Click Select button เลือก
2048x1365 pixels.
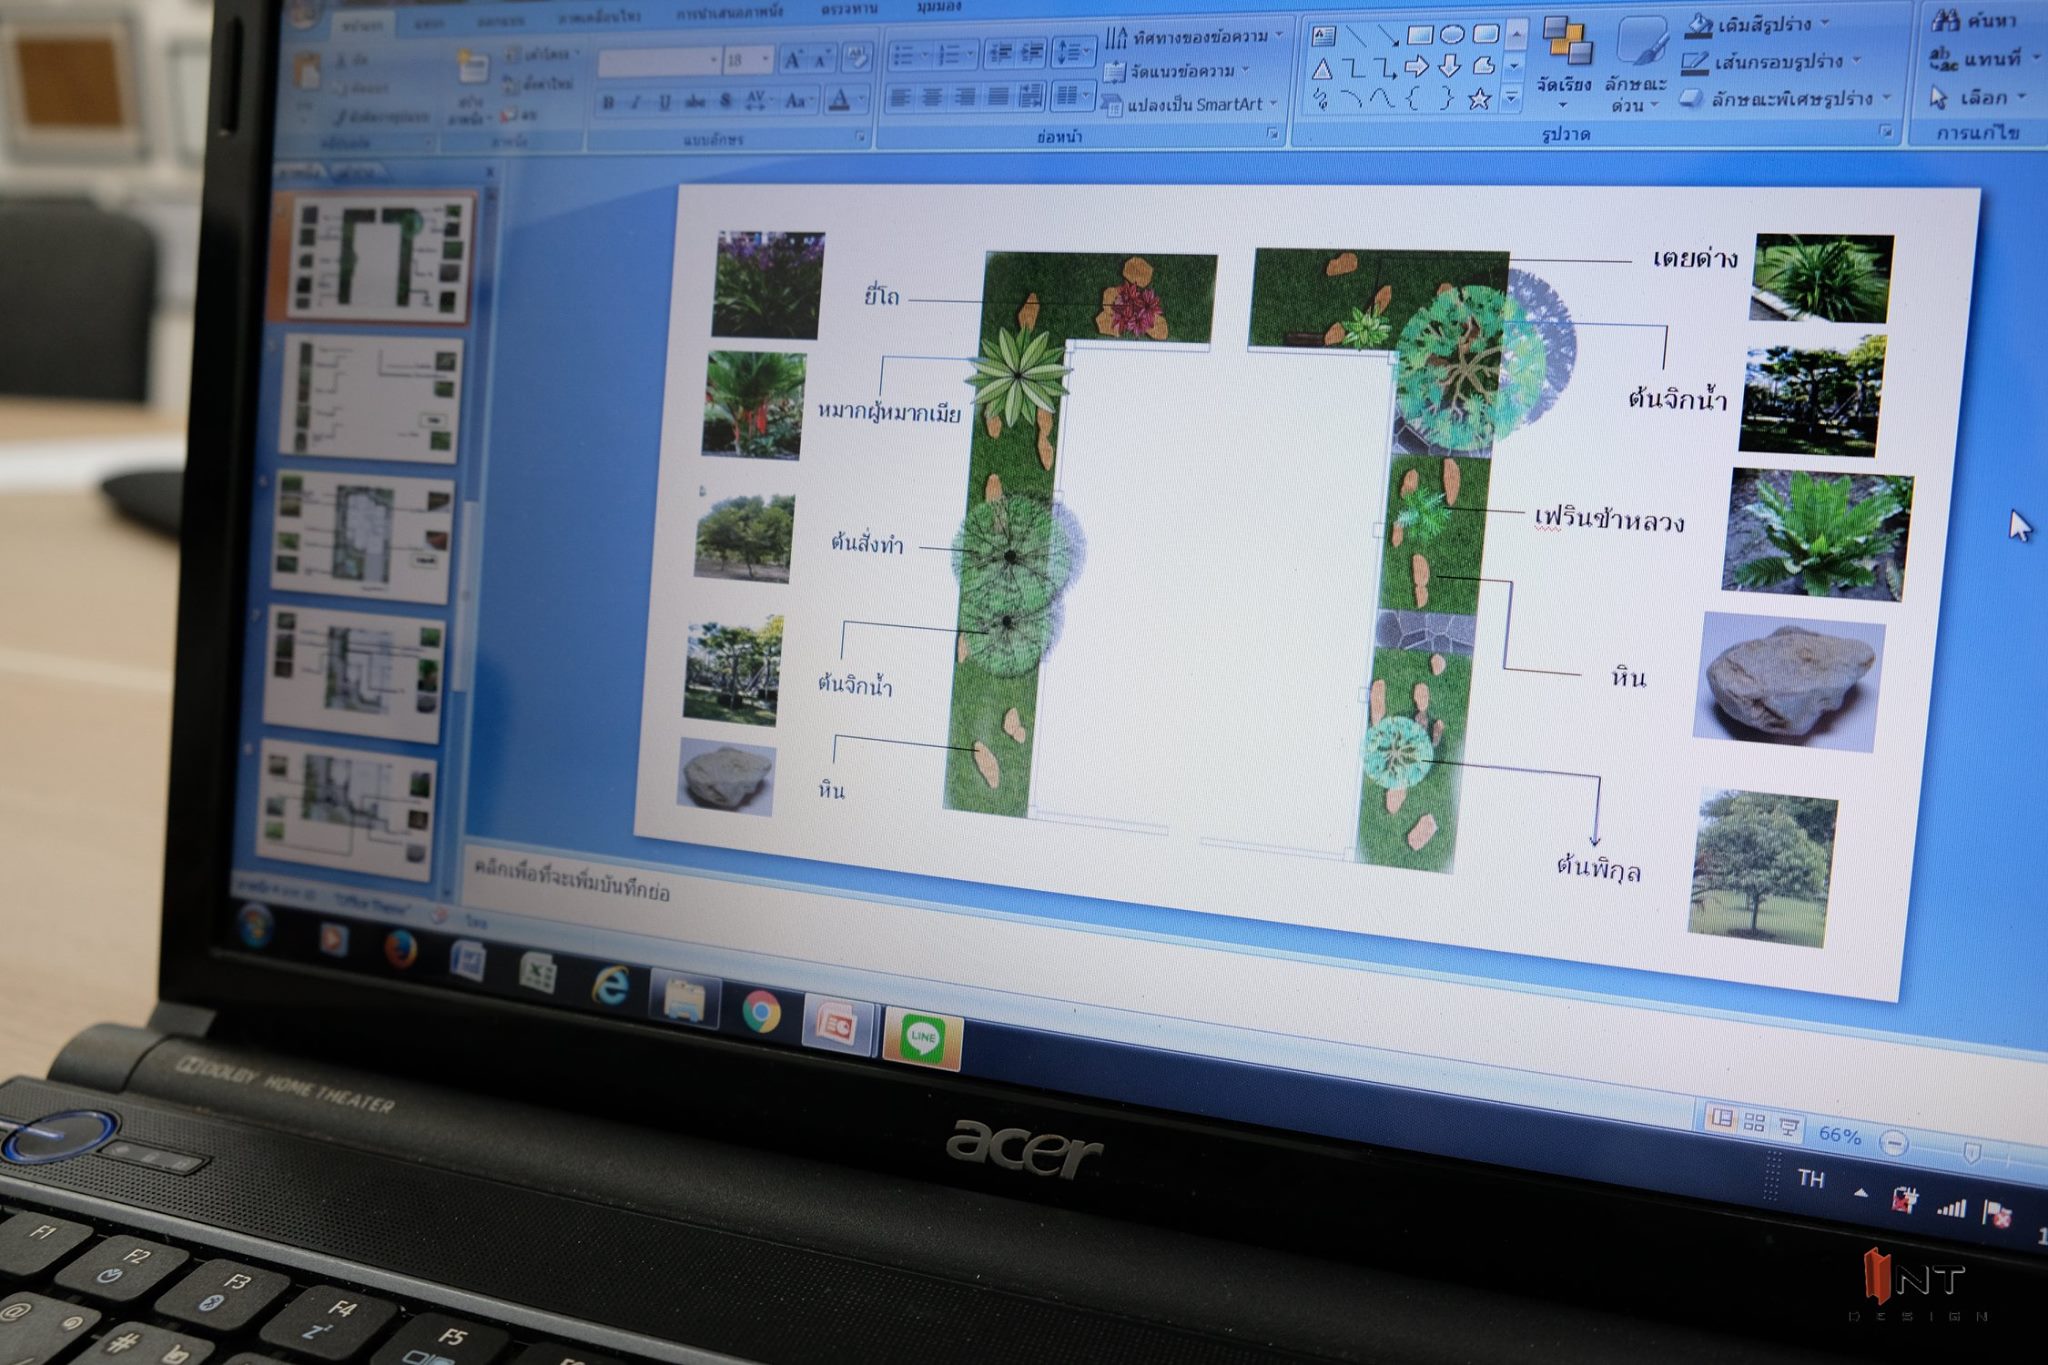pyautogui.click(x=1978, y=98)
